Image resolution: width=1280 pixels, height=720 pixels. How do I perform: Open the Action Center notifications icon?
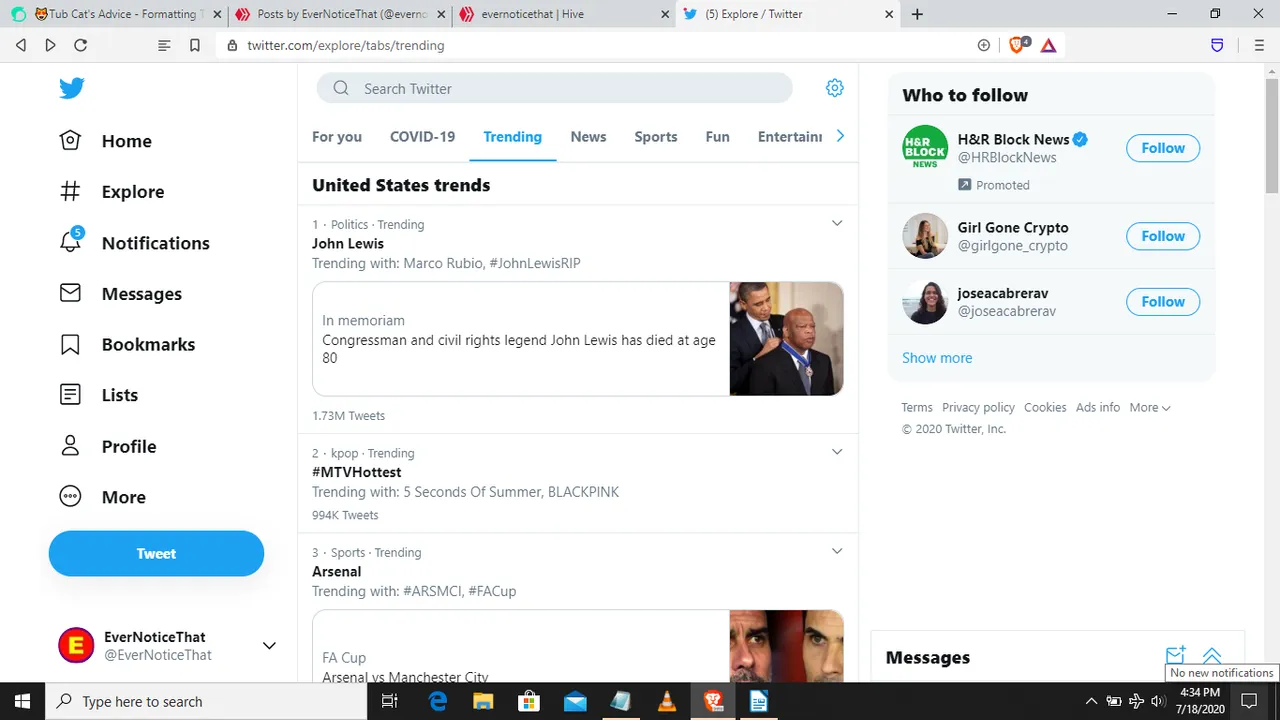(1249, 701)
